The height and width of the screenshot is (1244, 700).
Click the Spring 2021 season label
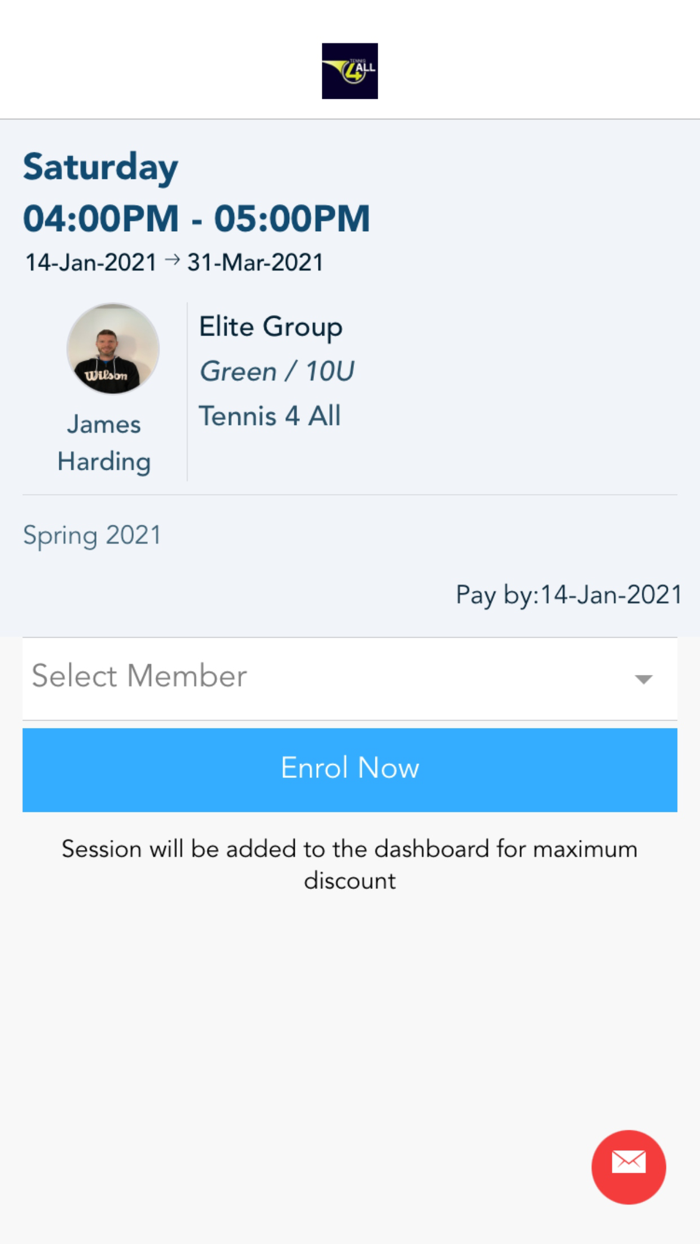point(92,535)
